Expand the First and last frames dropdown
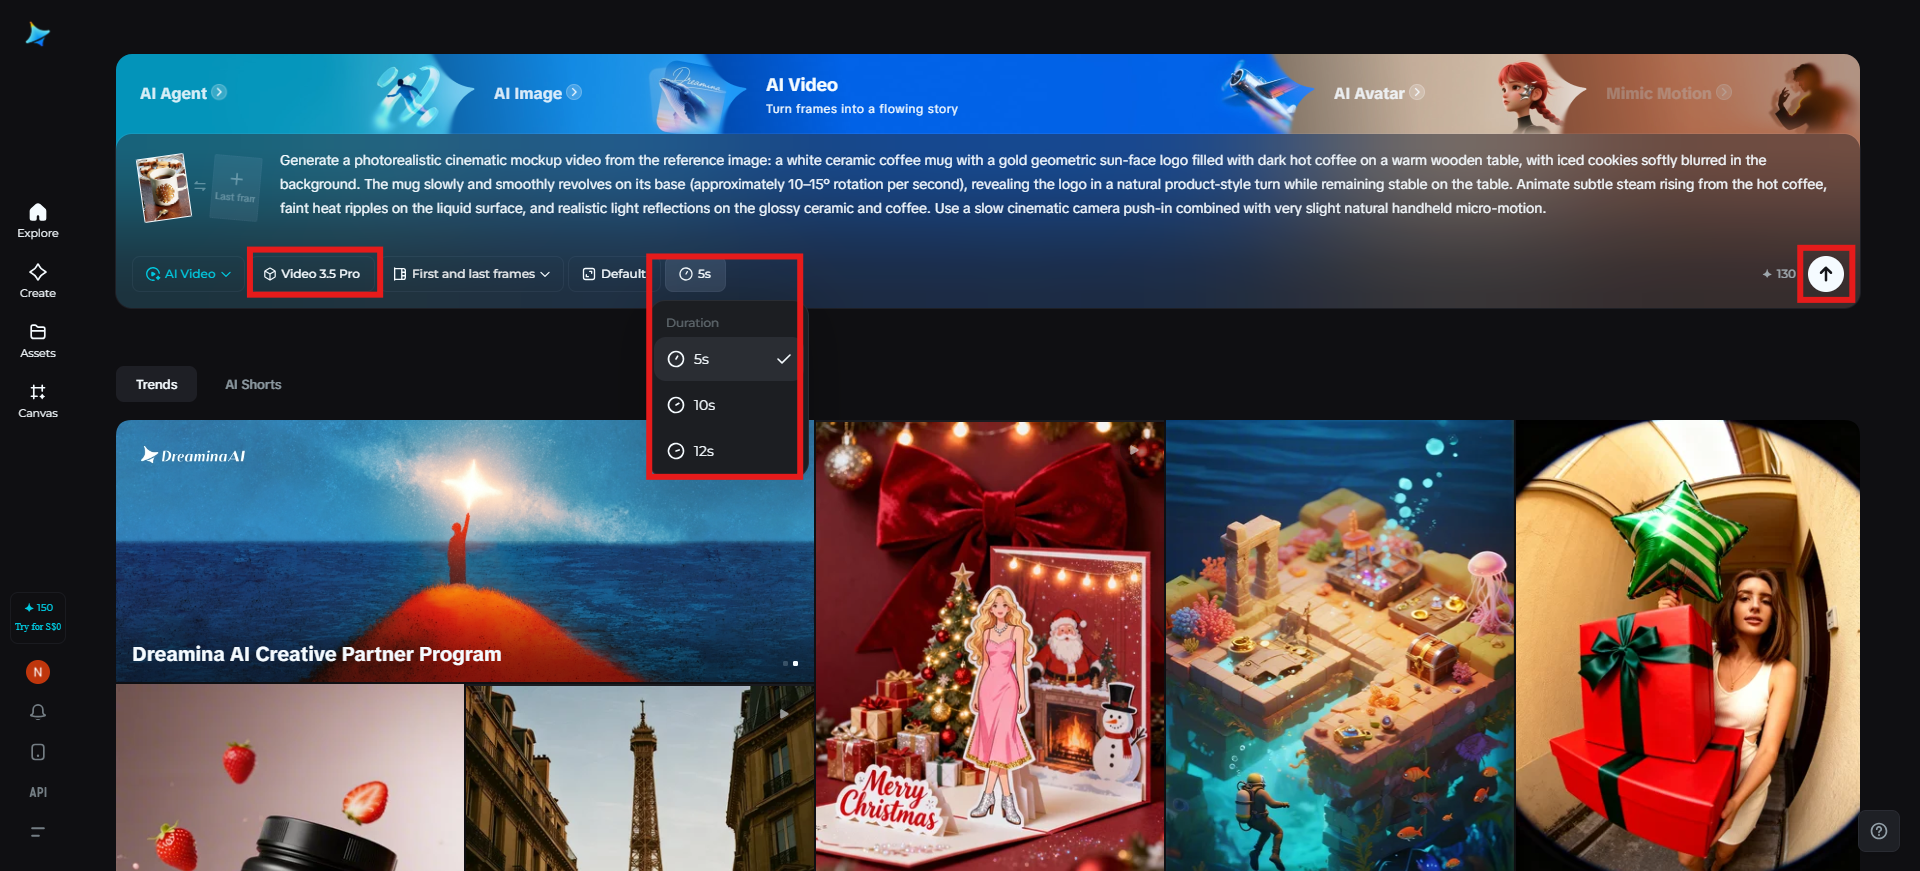1920x871 pixels. [x=472, y=274]
